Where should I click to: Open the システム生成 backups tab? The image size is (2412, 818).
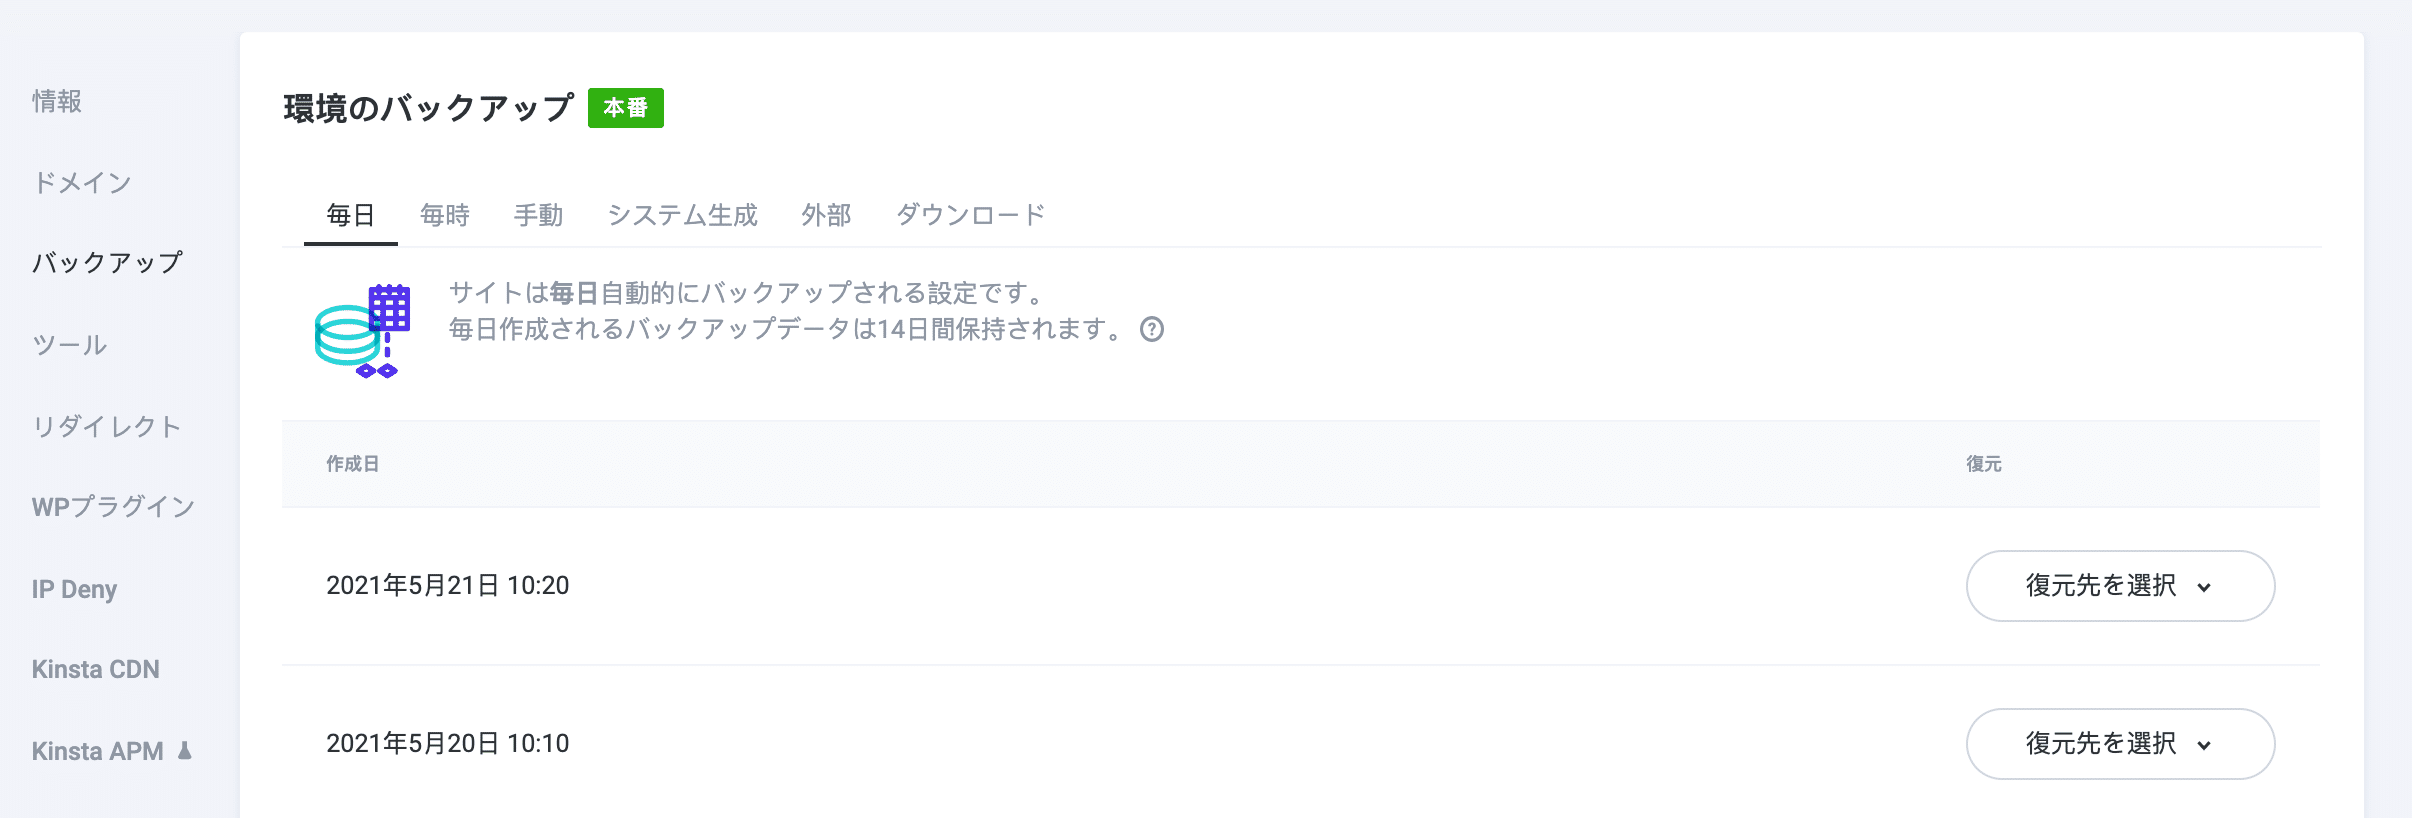coord(681,215)
